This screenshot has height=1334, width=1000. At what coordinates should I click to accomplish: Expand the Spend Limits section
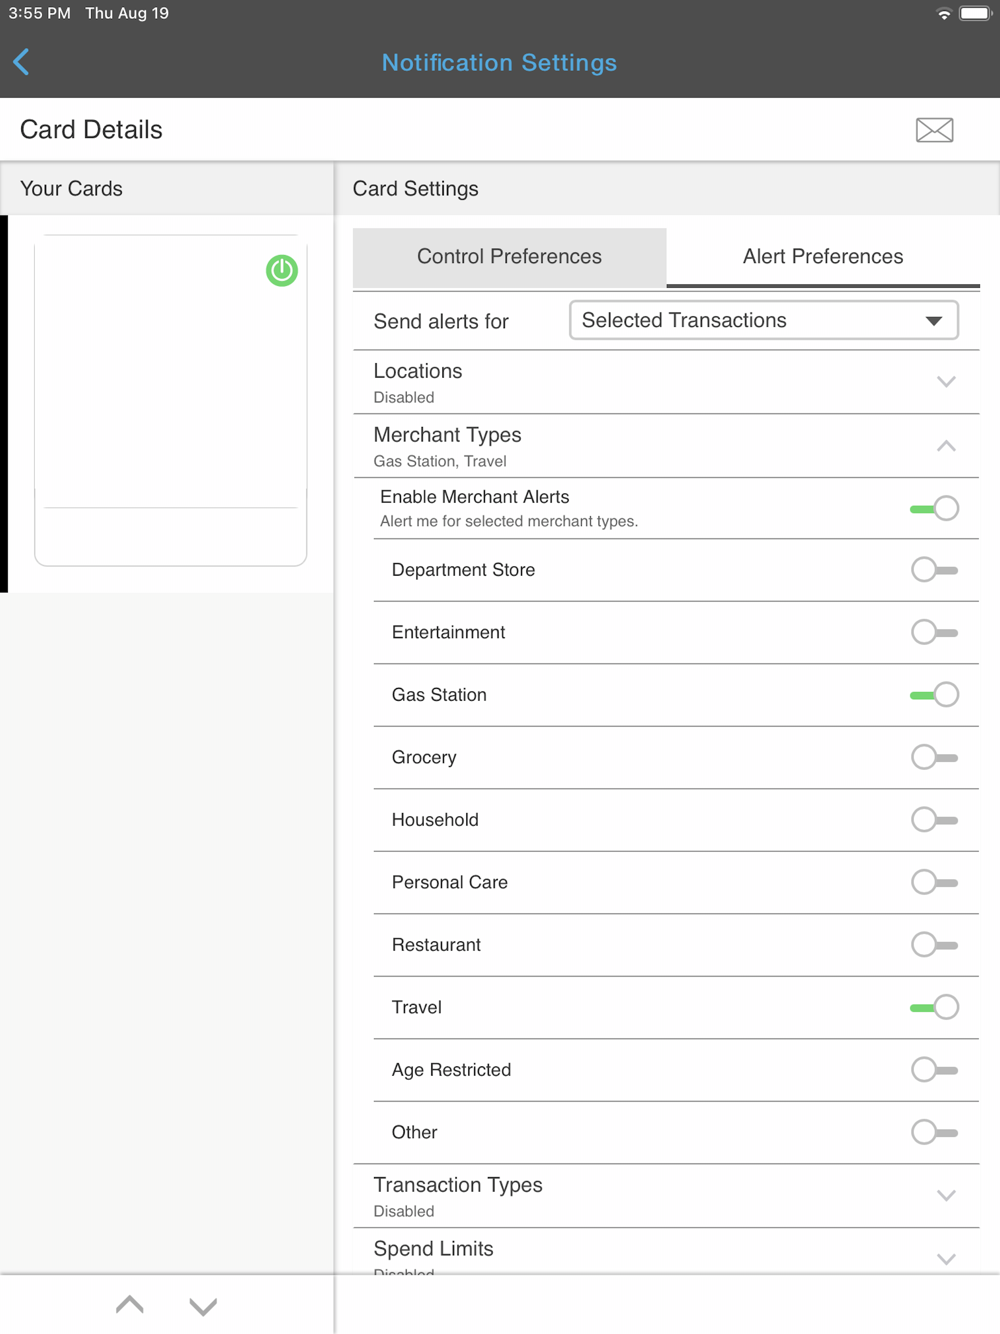click(x=945, y=1258)
